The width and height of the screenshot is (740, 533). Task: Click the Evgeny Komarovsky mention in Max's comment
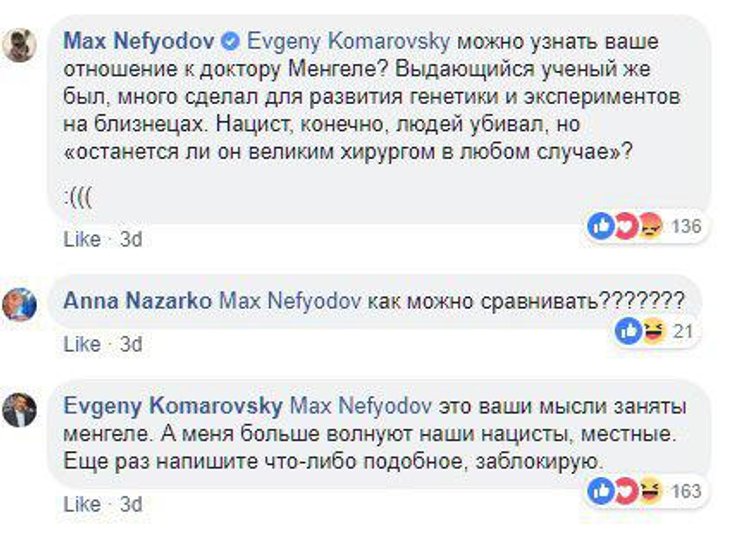347,42
